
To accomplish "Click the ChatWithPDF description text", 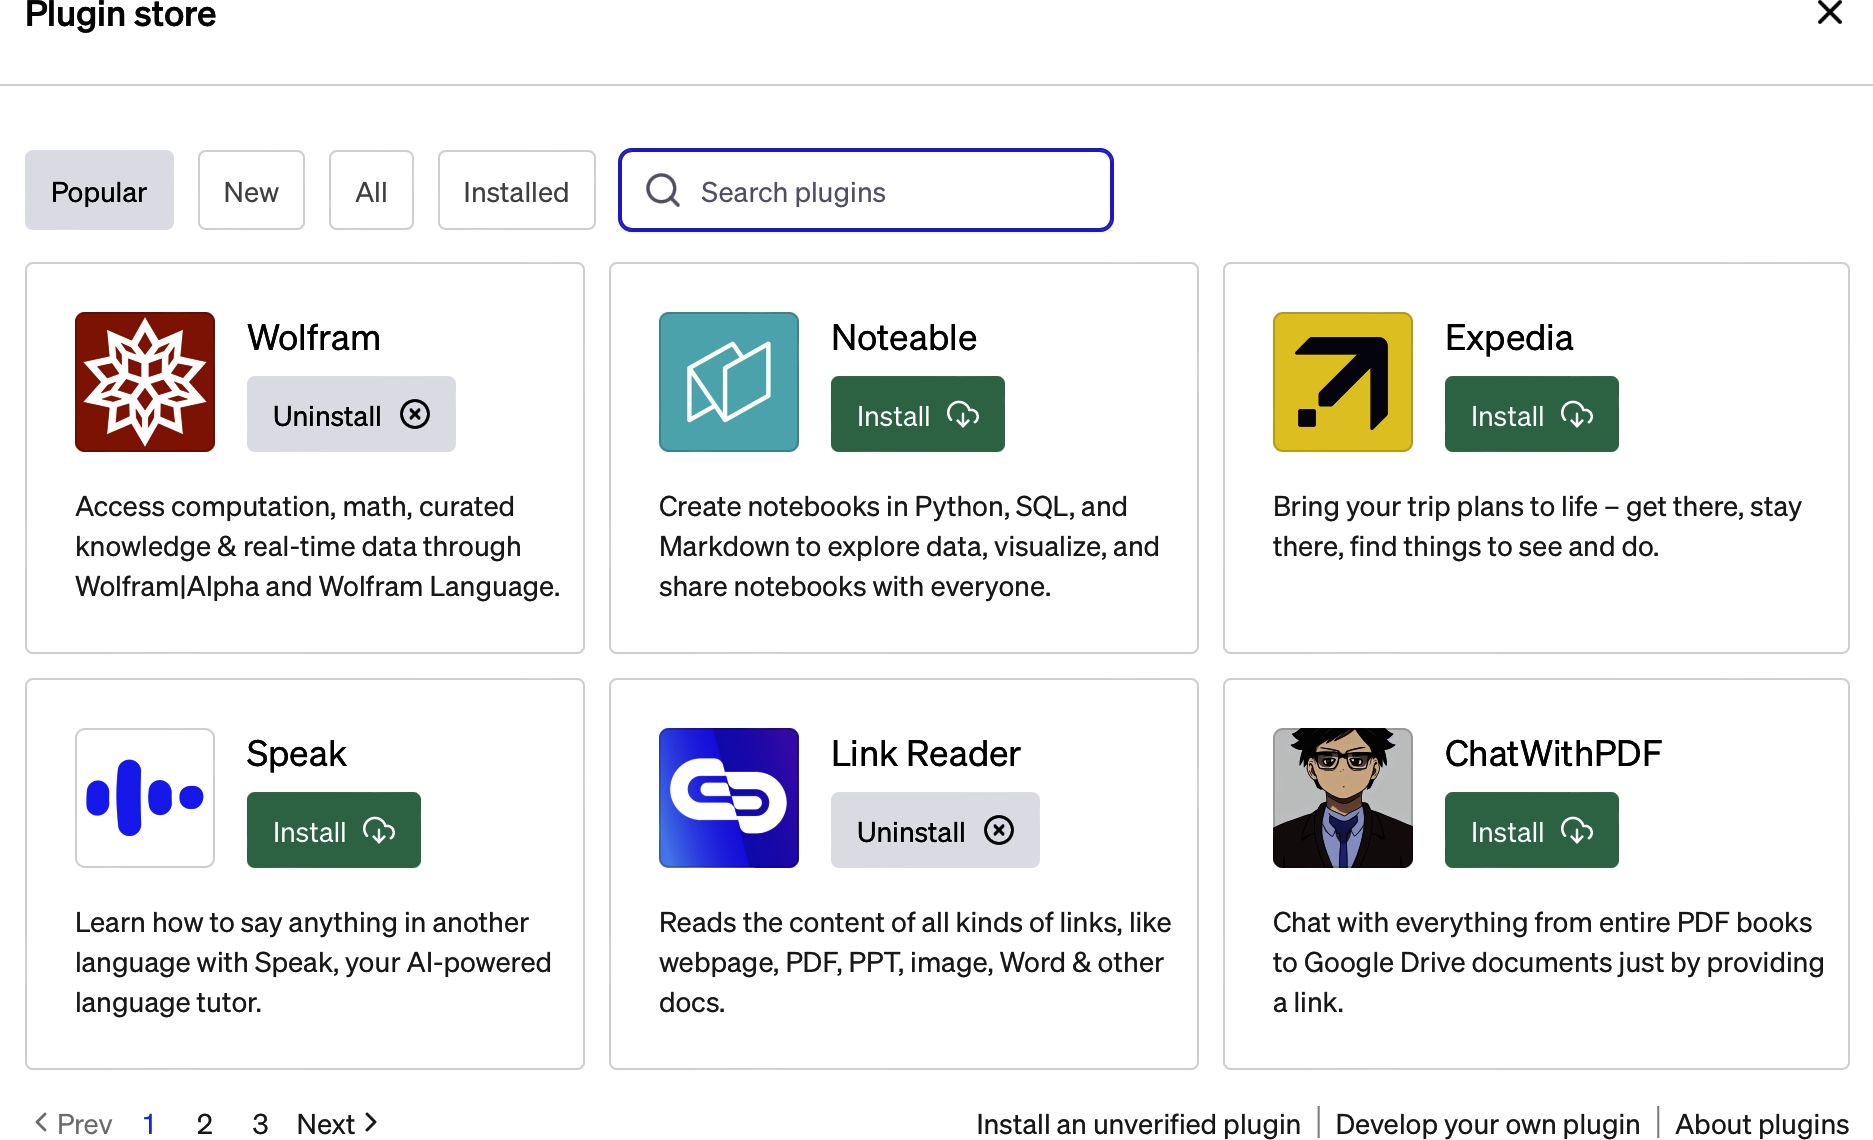I will click(1548, 962).
